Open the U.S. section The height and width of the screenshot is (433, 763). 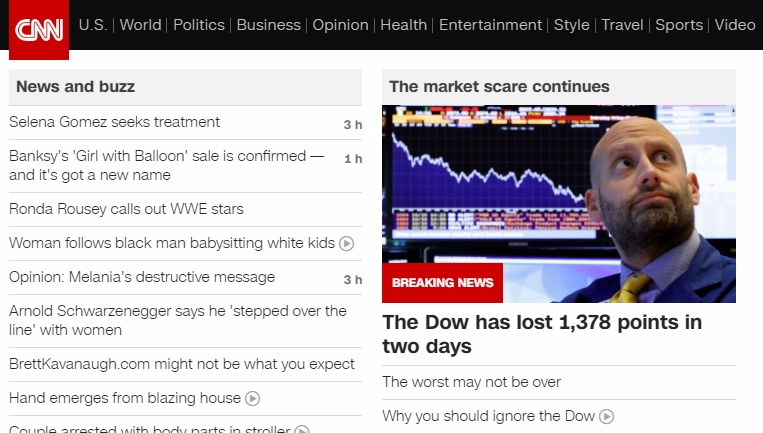point(93,25)
